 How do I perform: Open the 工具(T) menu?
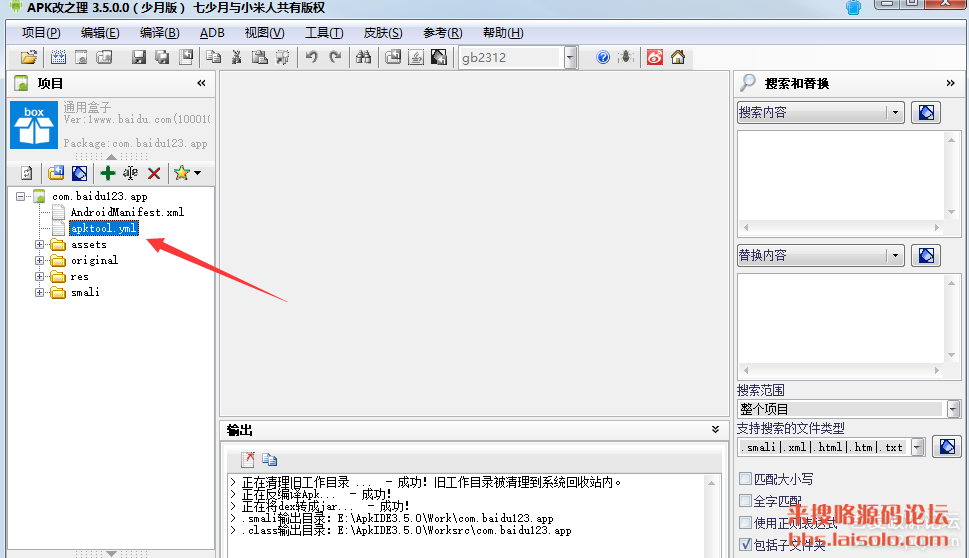click(x=323, y=33)
